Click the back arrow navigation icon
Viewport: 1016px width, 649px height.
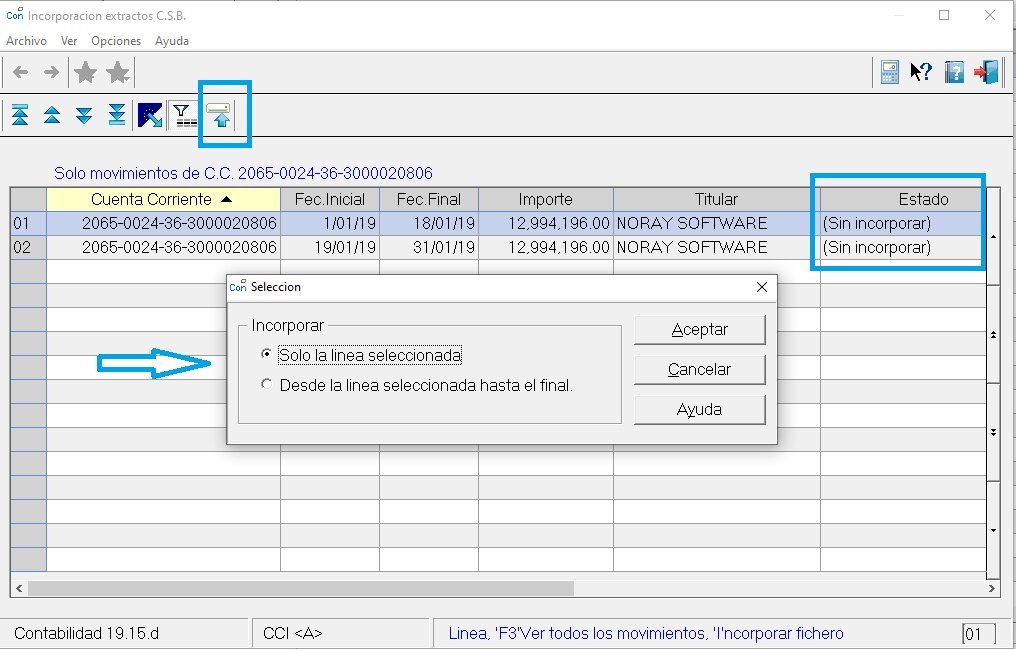pos(21,72)
